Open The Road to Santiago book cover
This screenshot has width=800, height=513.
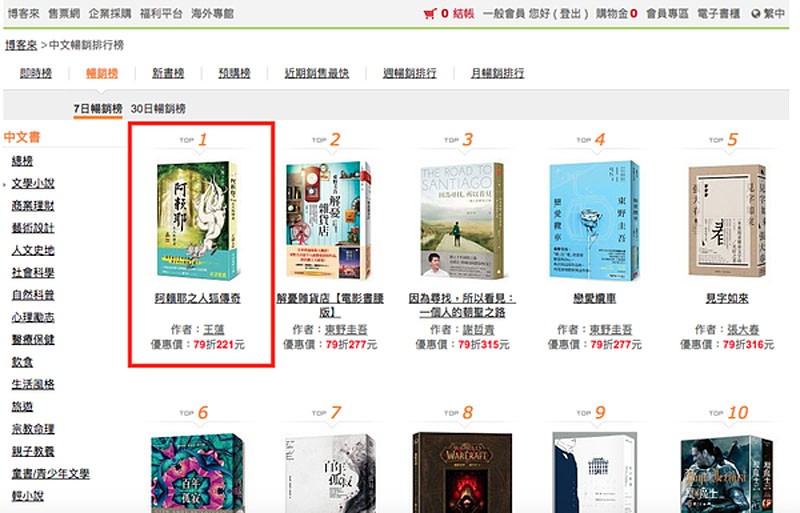point(462,221)
